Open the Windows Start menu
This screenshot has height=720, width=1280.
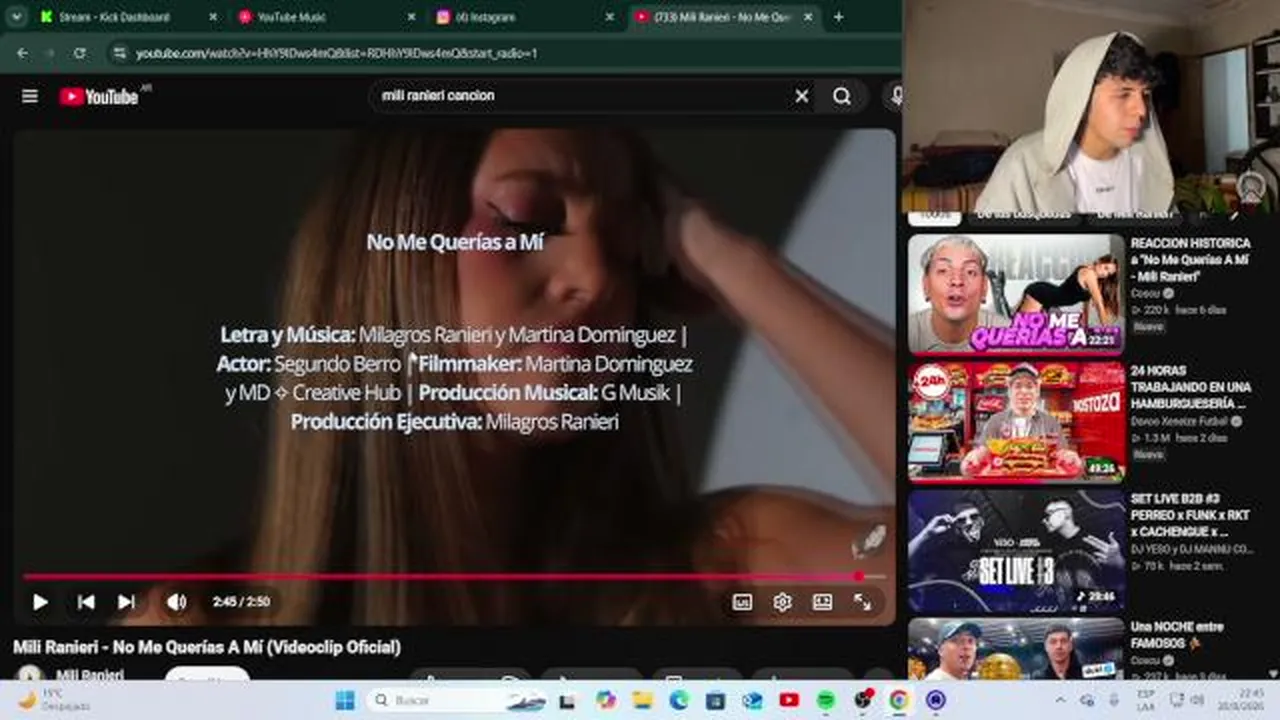click(345, 700)
